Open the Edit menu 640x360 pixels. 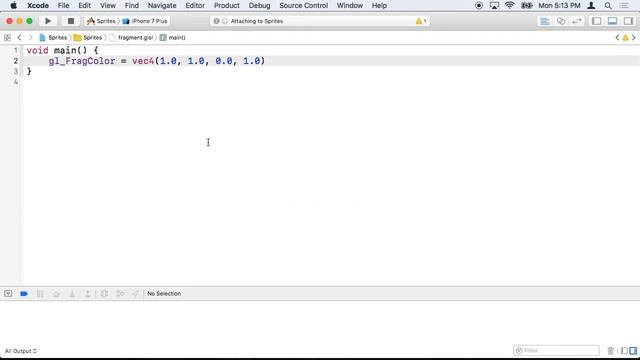coord(84,6)
